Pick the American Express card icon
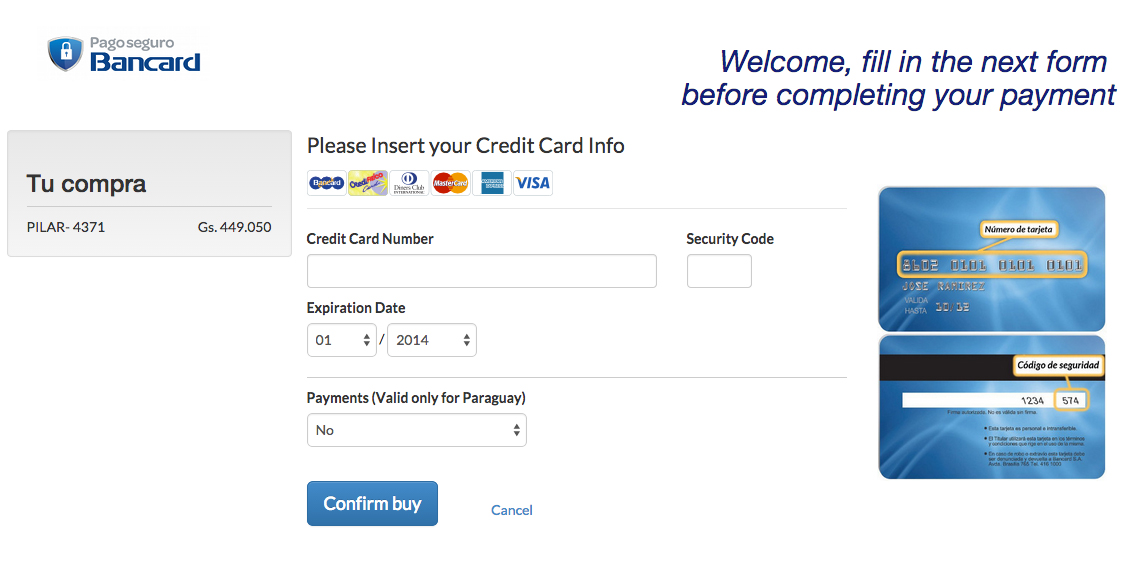Viewport: 1148px width, 561px height. (x=492, y=183)
